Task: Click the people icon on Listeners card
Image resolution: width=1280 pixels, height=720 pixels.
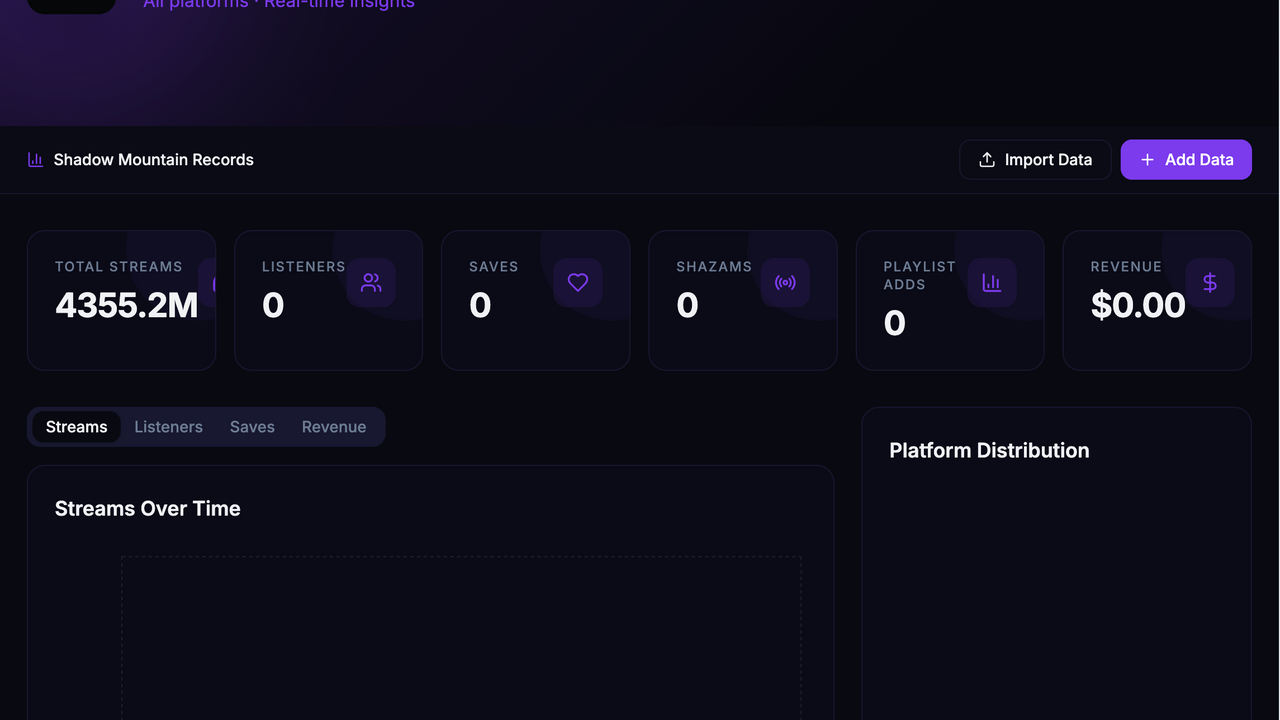Action: [x=371, y=283]
